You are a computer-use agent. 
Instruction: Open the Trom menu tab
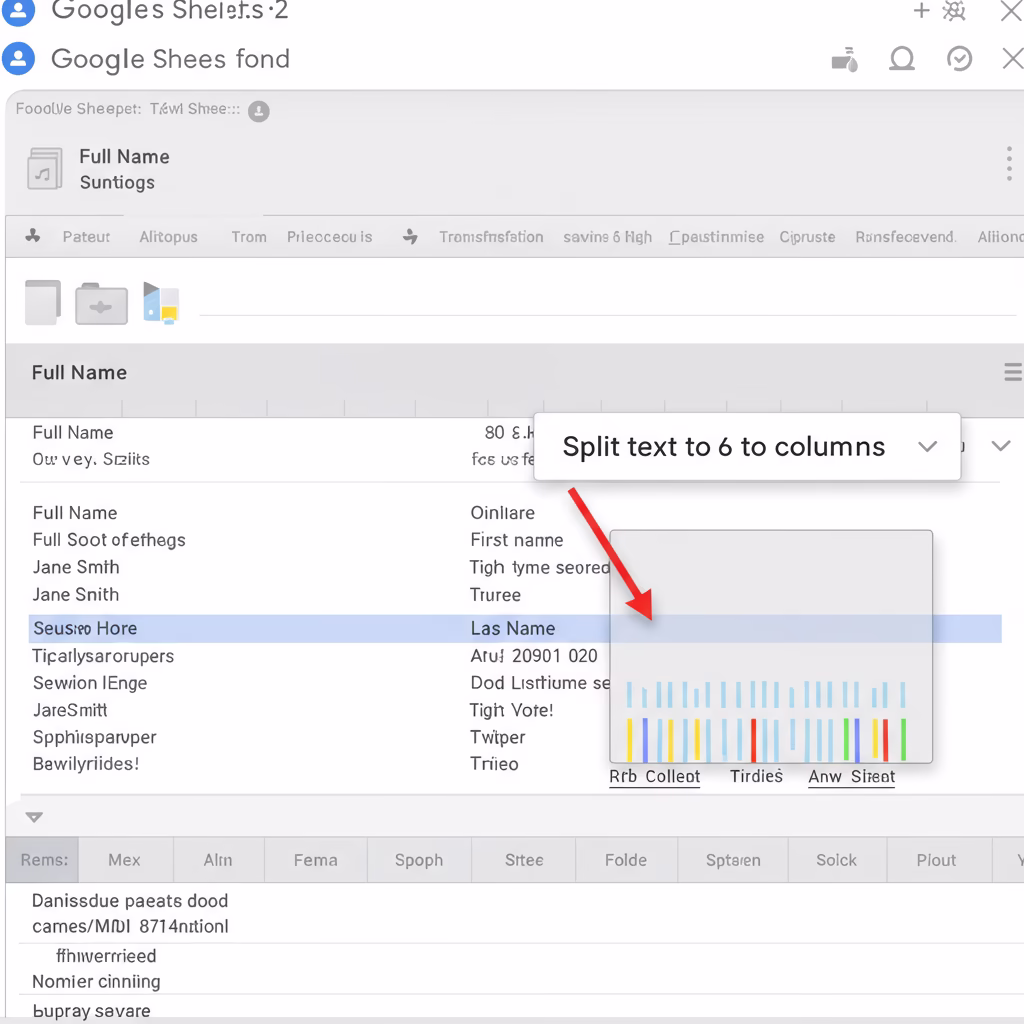tap(249, 237)
